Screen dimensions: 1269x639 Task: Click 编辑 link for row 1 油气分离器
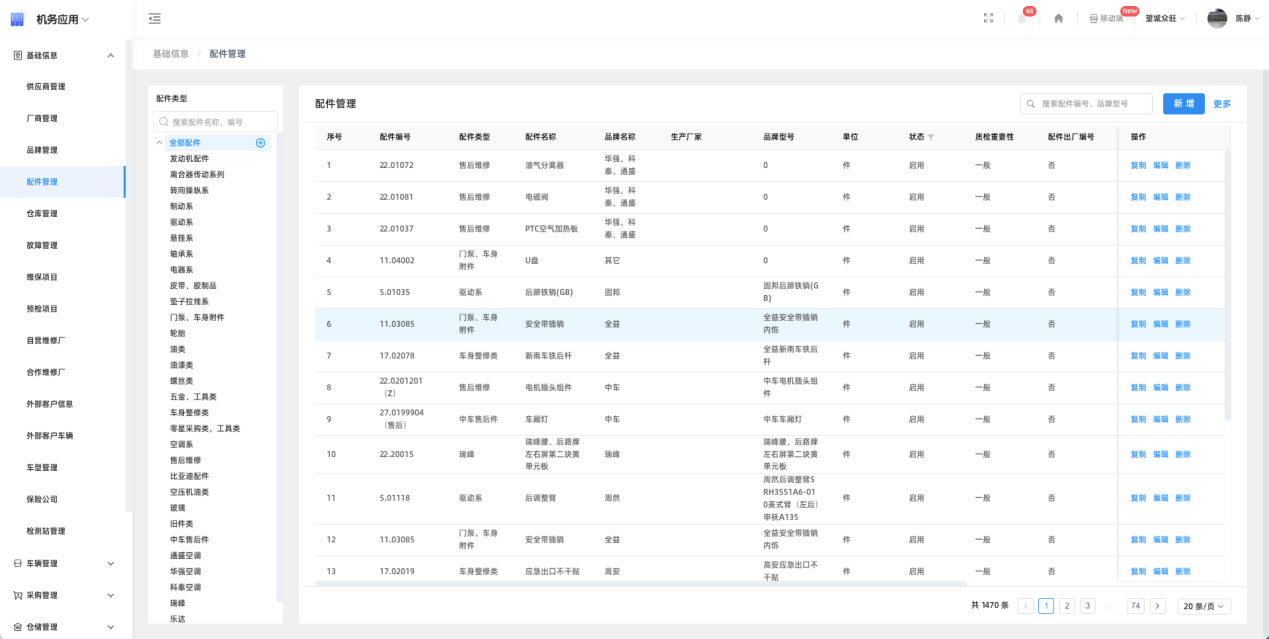tap(1160, 165)
